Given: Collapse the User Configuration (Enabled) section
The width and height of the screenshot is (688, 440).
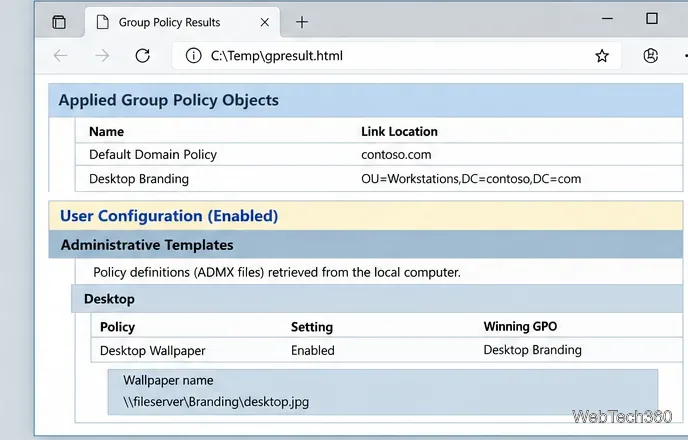Looking at the screenshot, I should 366,216.
